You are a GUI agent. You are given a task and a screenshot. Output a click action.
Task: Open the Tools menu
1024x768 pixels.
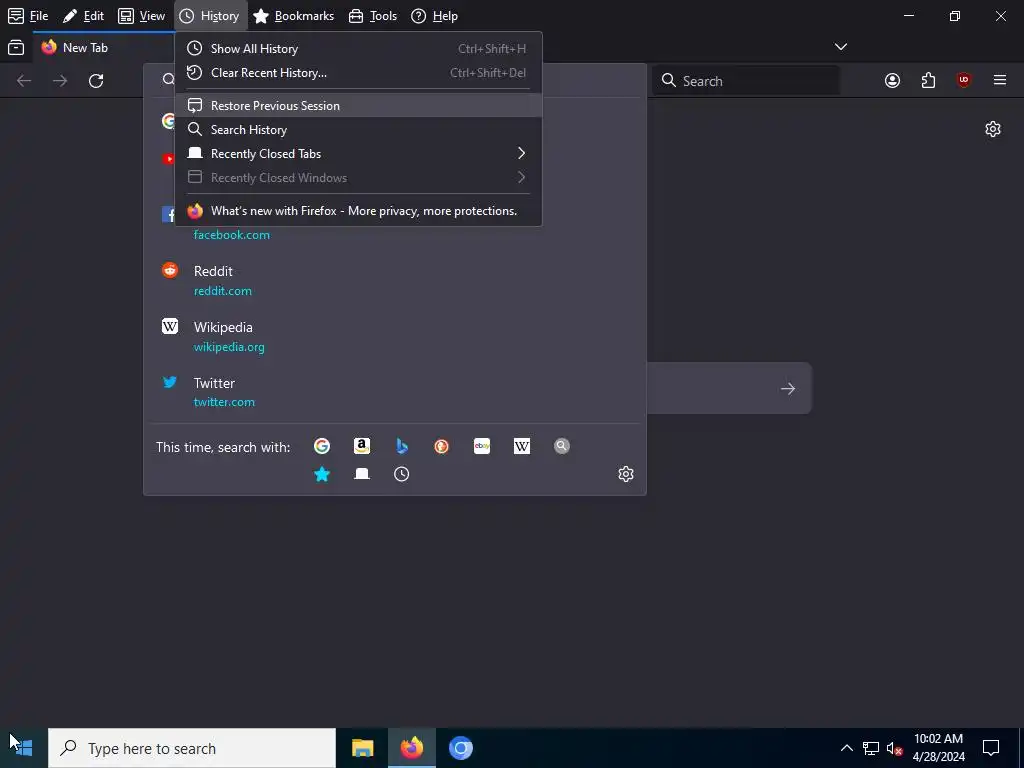tap(373, 16)
